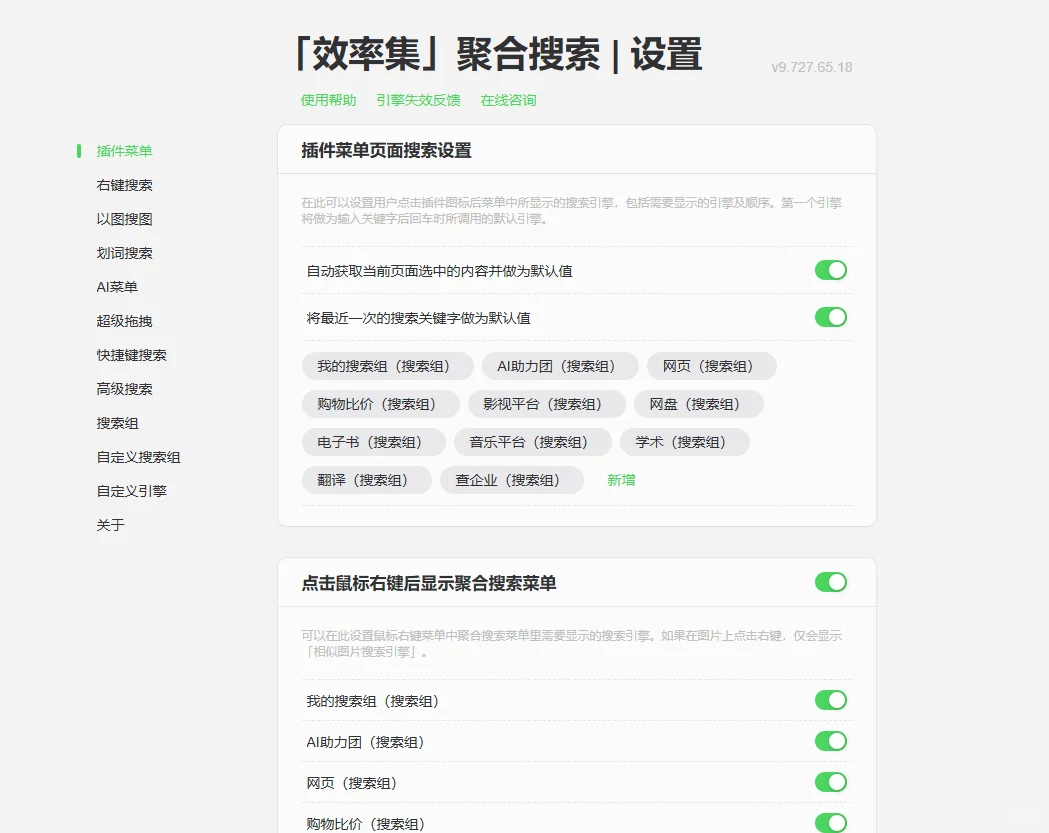关闭「自动获取当前页面选中的内容并做为默认值」开关

(830, 270)
